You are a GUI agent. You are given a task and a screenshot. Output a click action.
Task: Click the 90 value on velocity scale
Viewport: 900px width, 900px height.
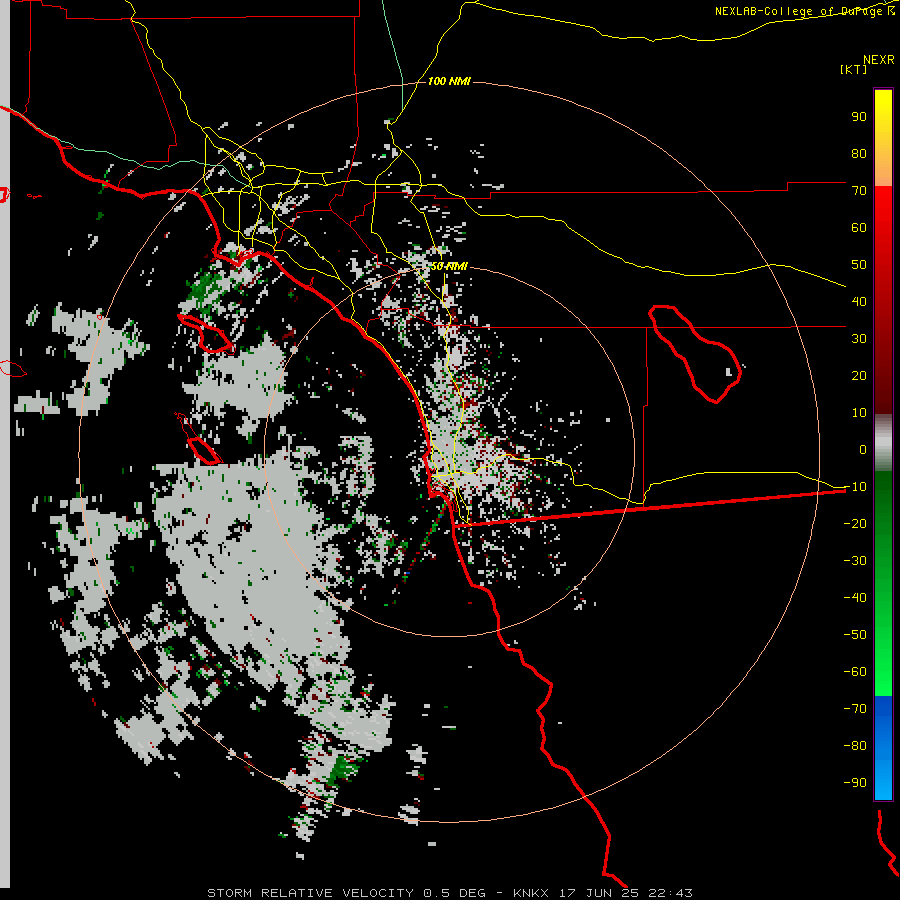click(859, 117)
